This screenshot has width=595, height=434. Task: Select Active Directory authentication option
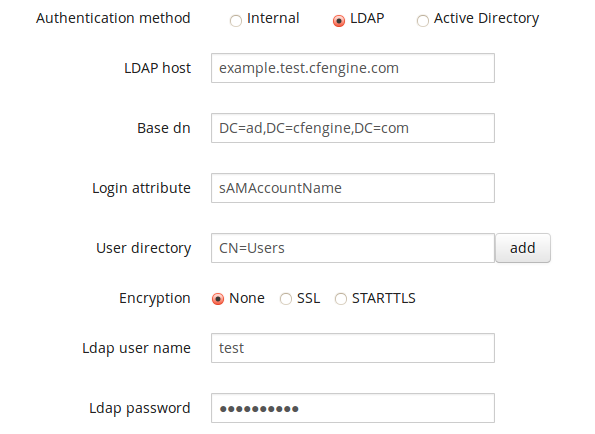(x=423, y=20)
